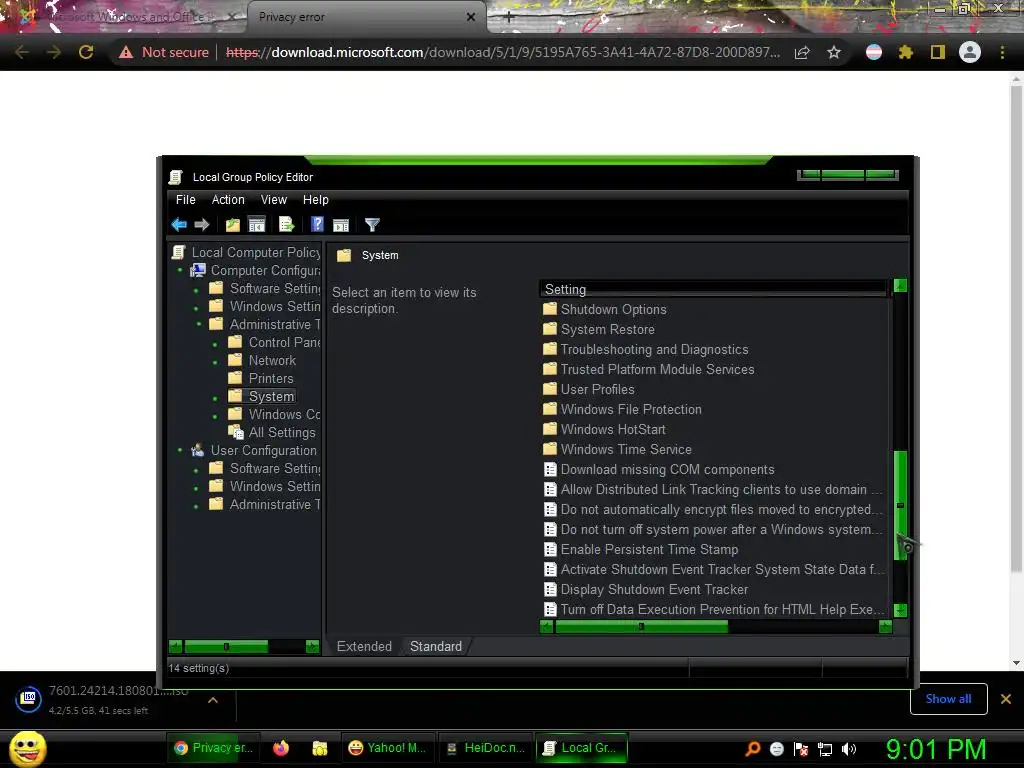Collapse the Computer Configuration node
Screen dimensions: 1024x768
click(x=180, y=270)
